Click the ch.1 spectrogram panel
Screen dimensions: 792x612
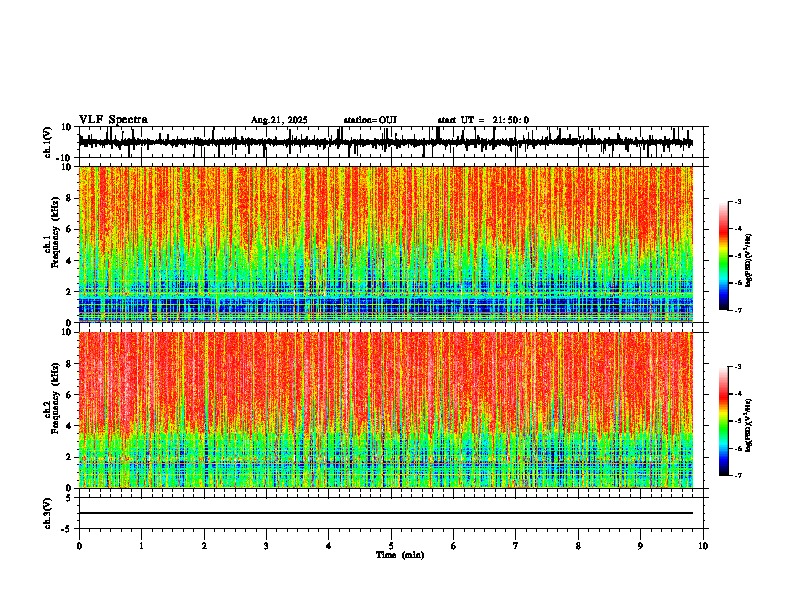(386, 244)
